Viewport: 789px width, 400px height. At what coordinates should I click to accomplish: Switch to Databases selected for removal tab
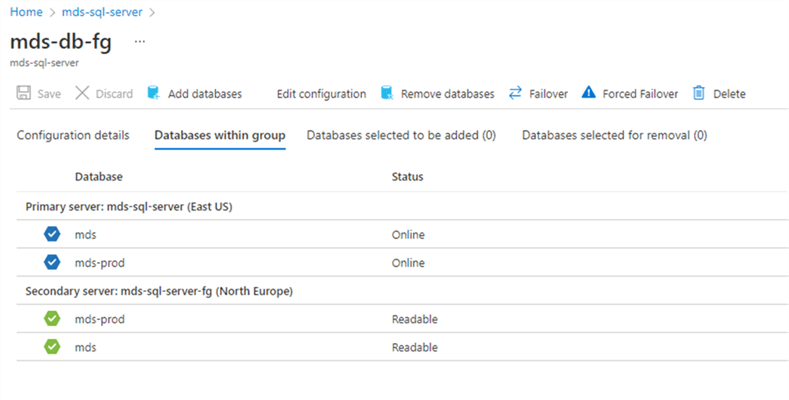point(614,135)
